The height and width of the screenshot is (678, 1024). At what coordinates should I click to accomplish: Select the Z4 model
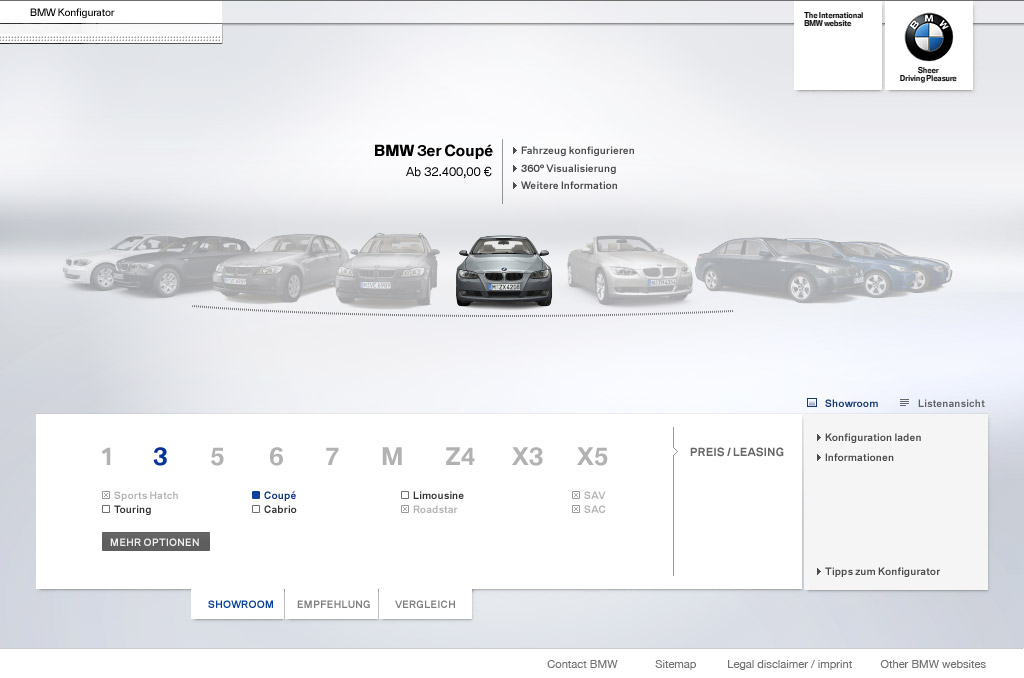point(460,457)
